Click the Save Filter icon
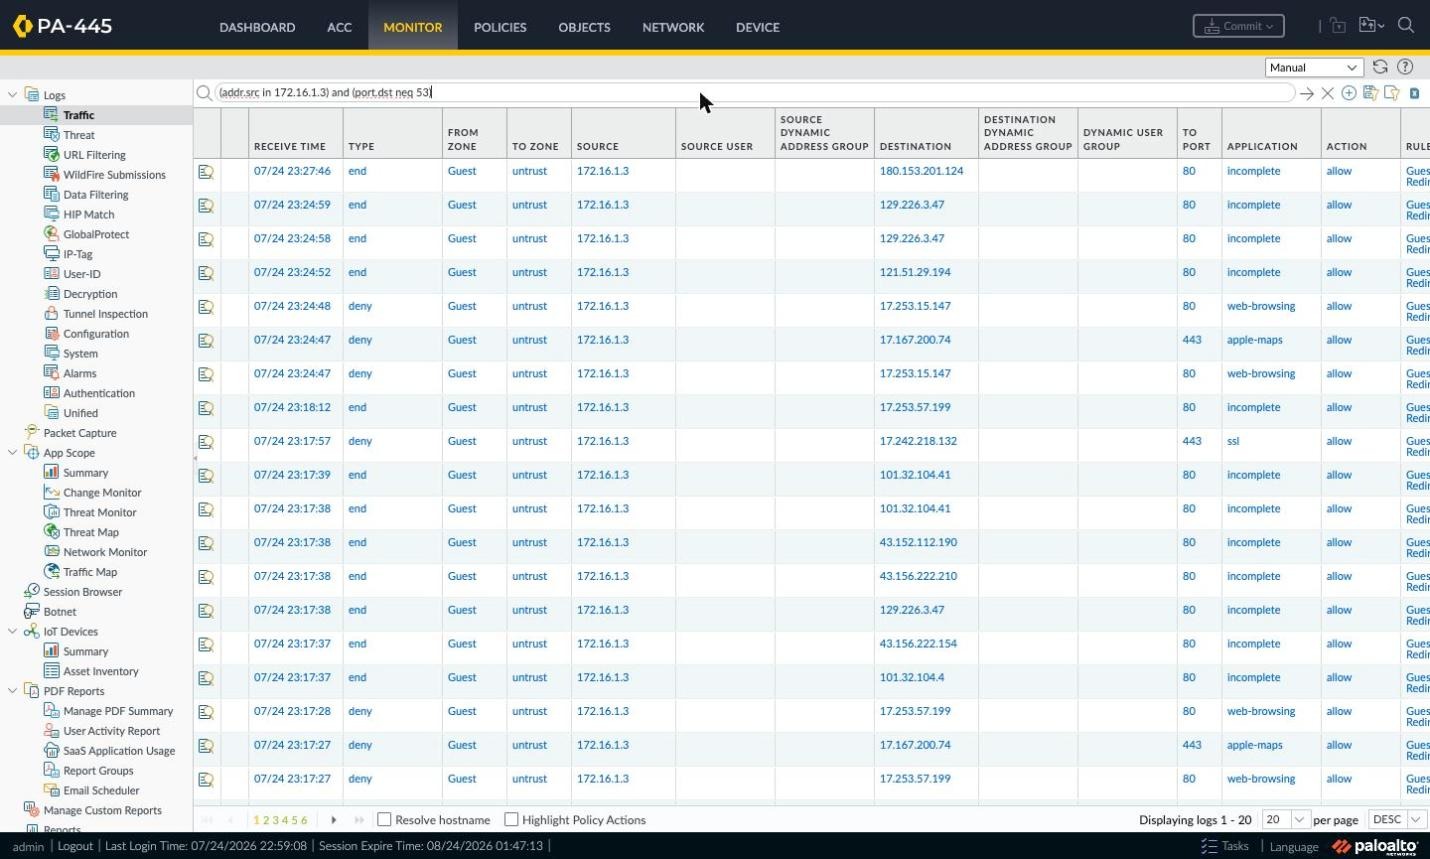The image size is (1430, 859). pos(1370,93)
